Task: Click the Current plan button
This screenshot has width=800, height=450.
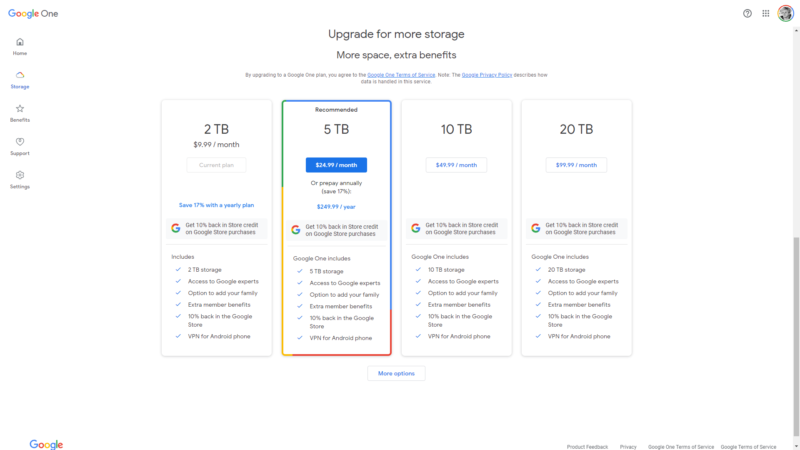Action: (216, 165)
